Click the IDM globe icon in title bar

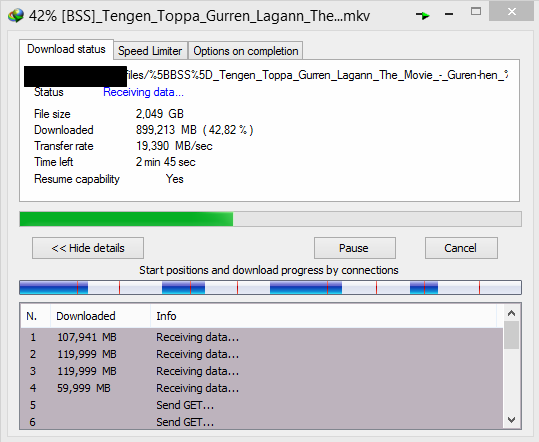click(x=16, y=15)
